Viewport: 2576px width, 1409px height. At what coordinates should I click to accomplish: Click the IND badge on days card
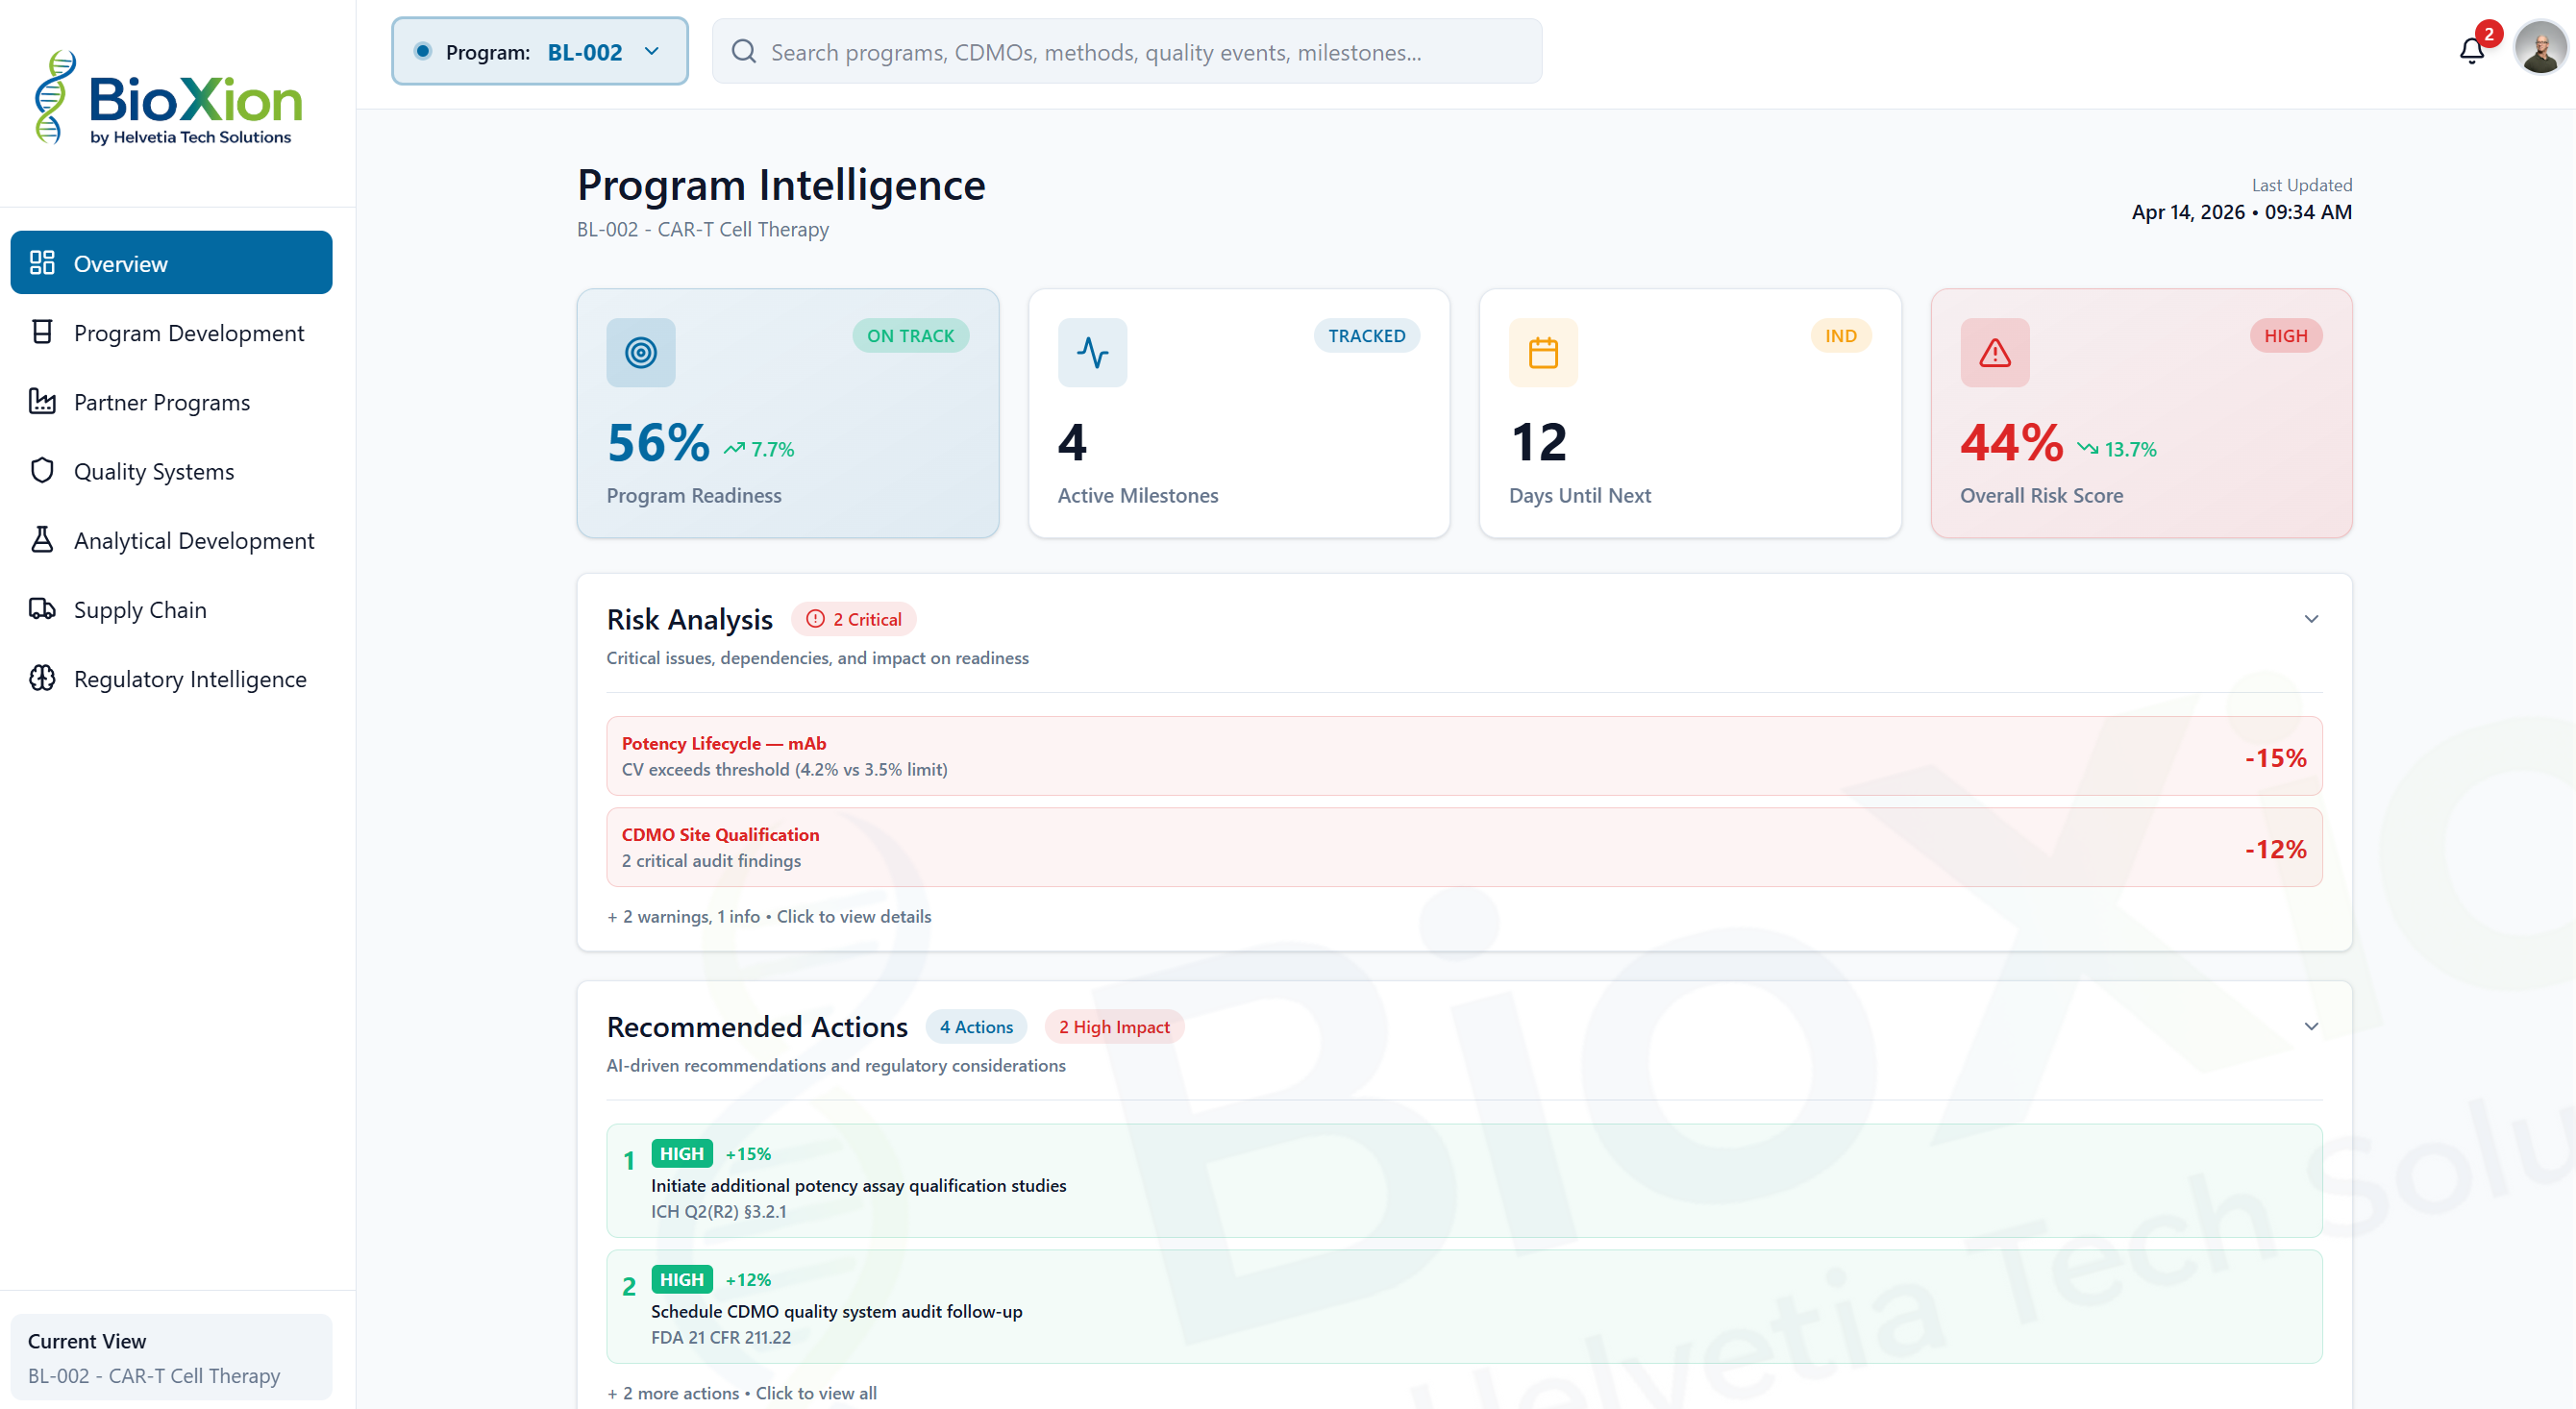point(1840,335)
